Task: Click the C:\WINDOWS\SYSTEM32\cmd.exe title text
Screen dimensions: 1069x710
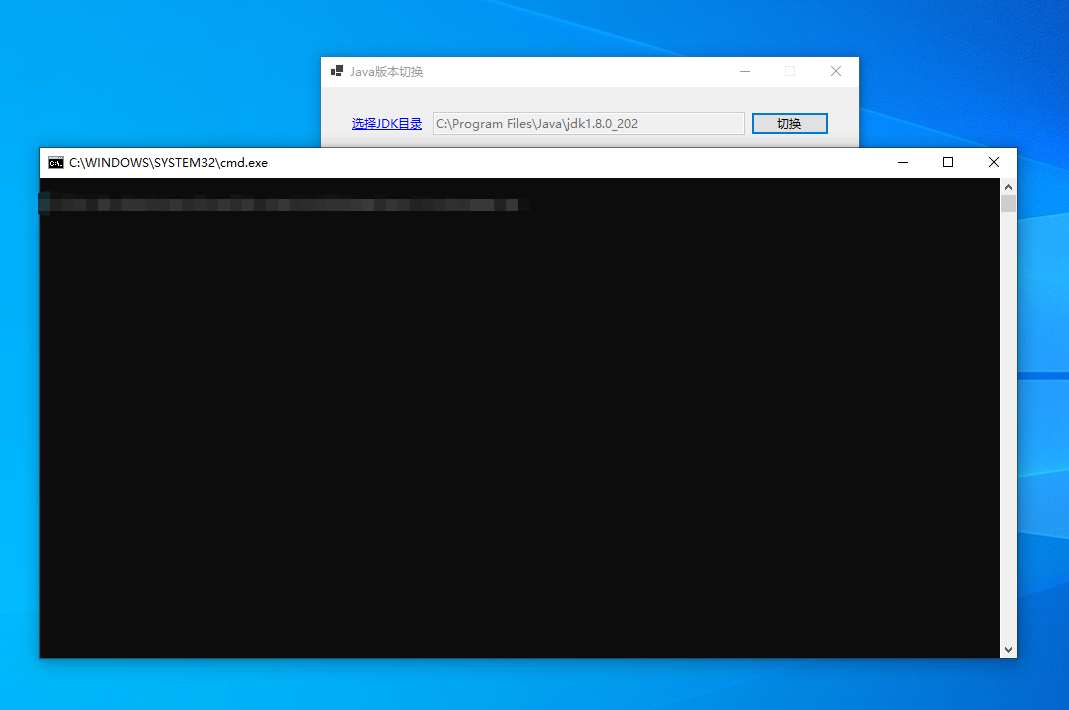Action: (x=168, y=162)
